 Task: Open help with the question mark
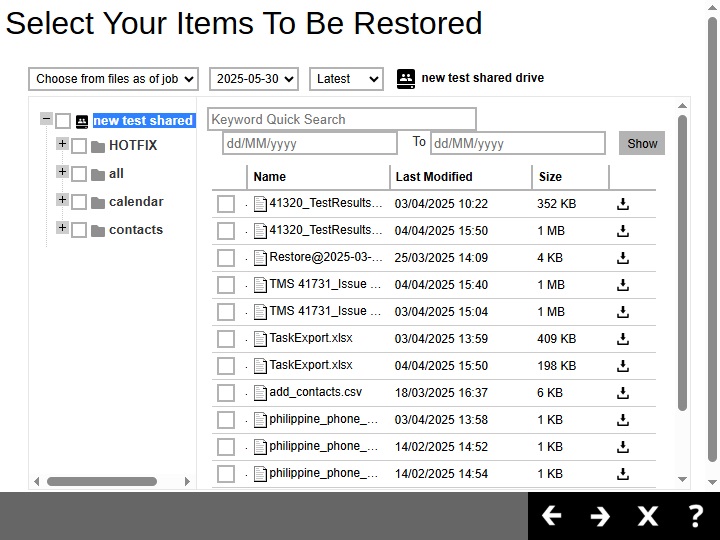click(696, 516)
